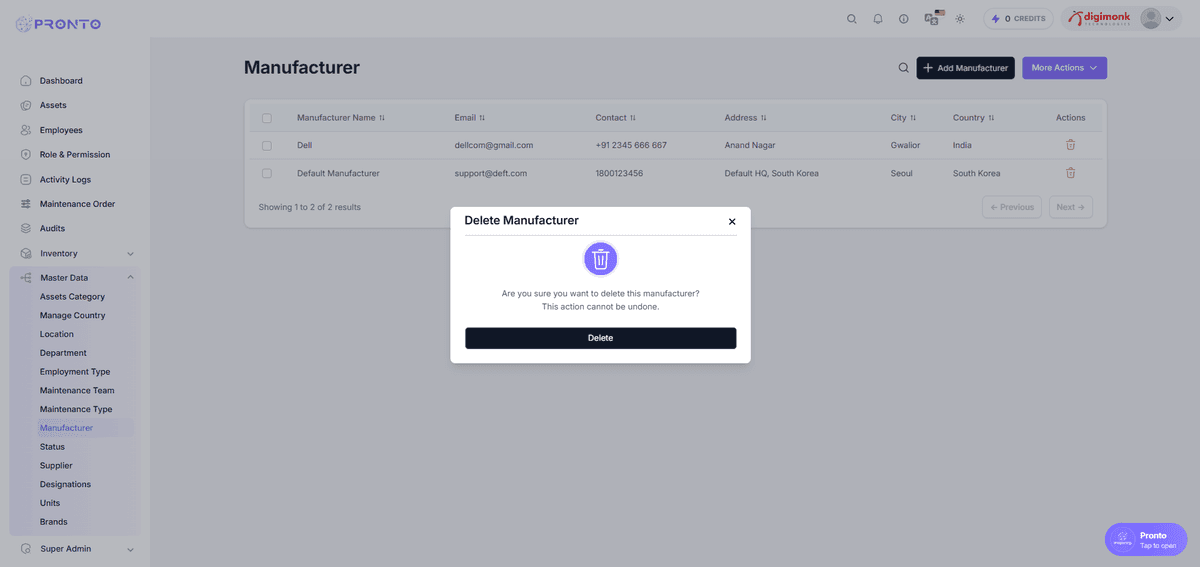Open the user profile dropdown
The image size is (1200, 567).
1158,19
